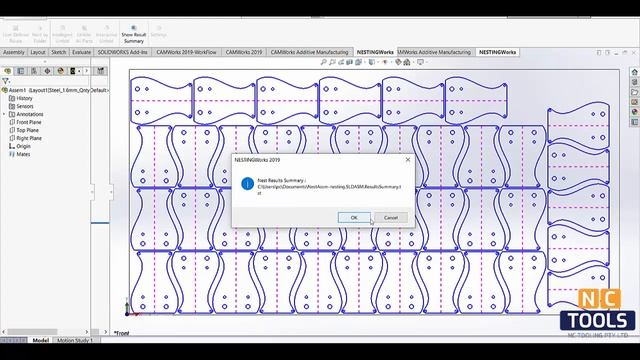Open Hide/Show Items dropdown
The width and height of the screenshot is (640, 360).
point(385,62)
